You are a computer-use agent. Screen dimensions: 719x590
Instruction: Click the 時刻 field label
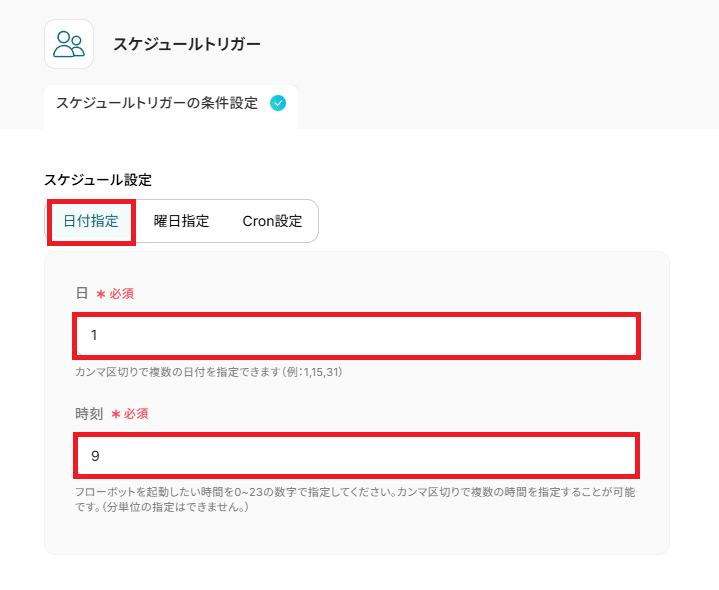click(89, 414)
